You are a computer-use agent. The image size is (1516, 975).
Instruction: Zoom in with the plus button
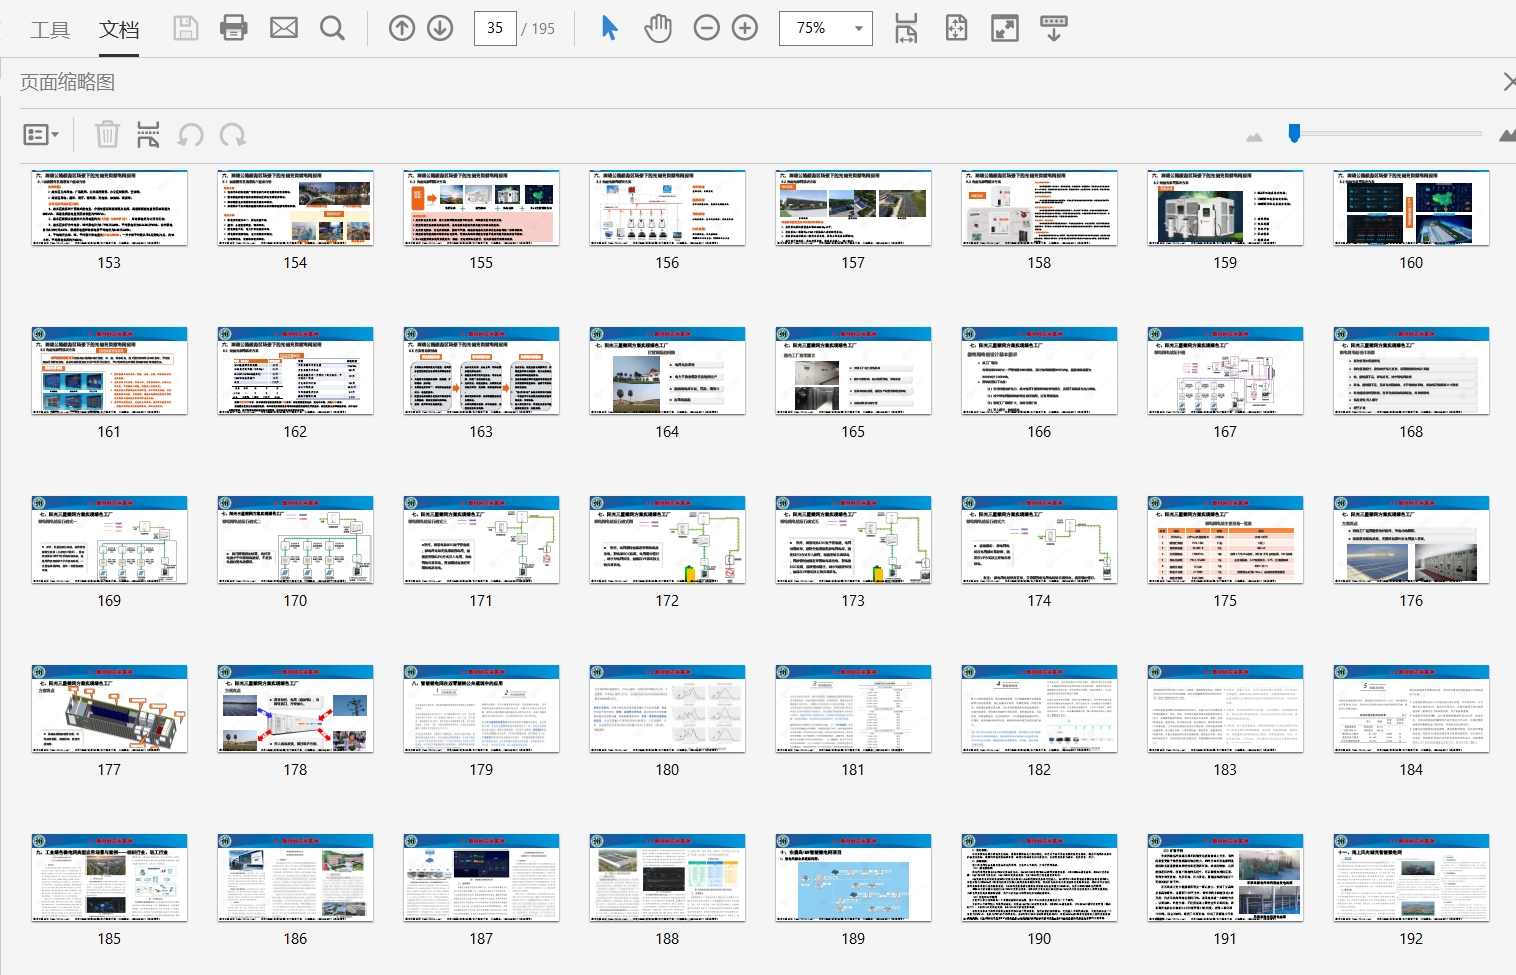[x=745, y=28]
